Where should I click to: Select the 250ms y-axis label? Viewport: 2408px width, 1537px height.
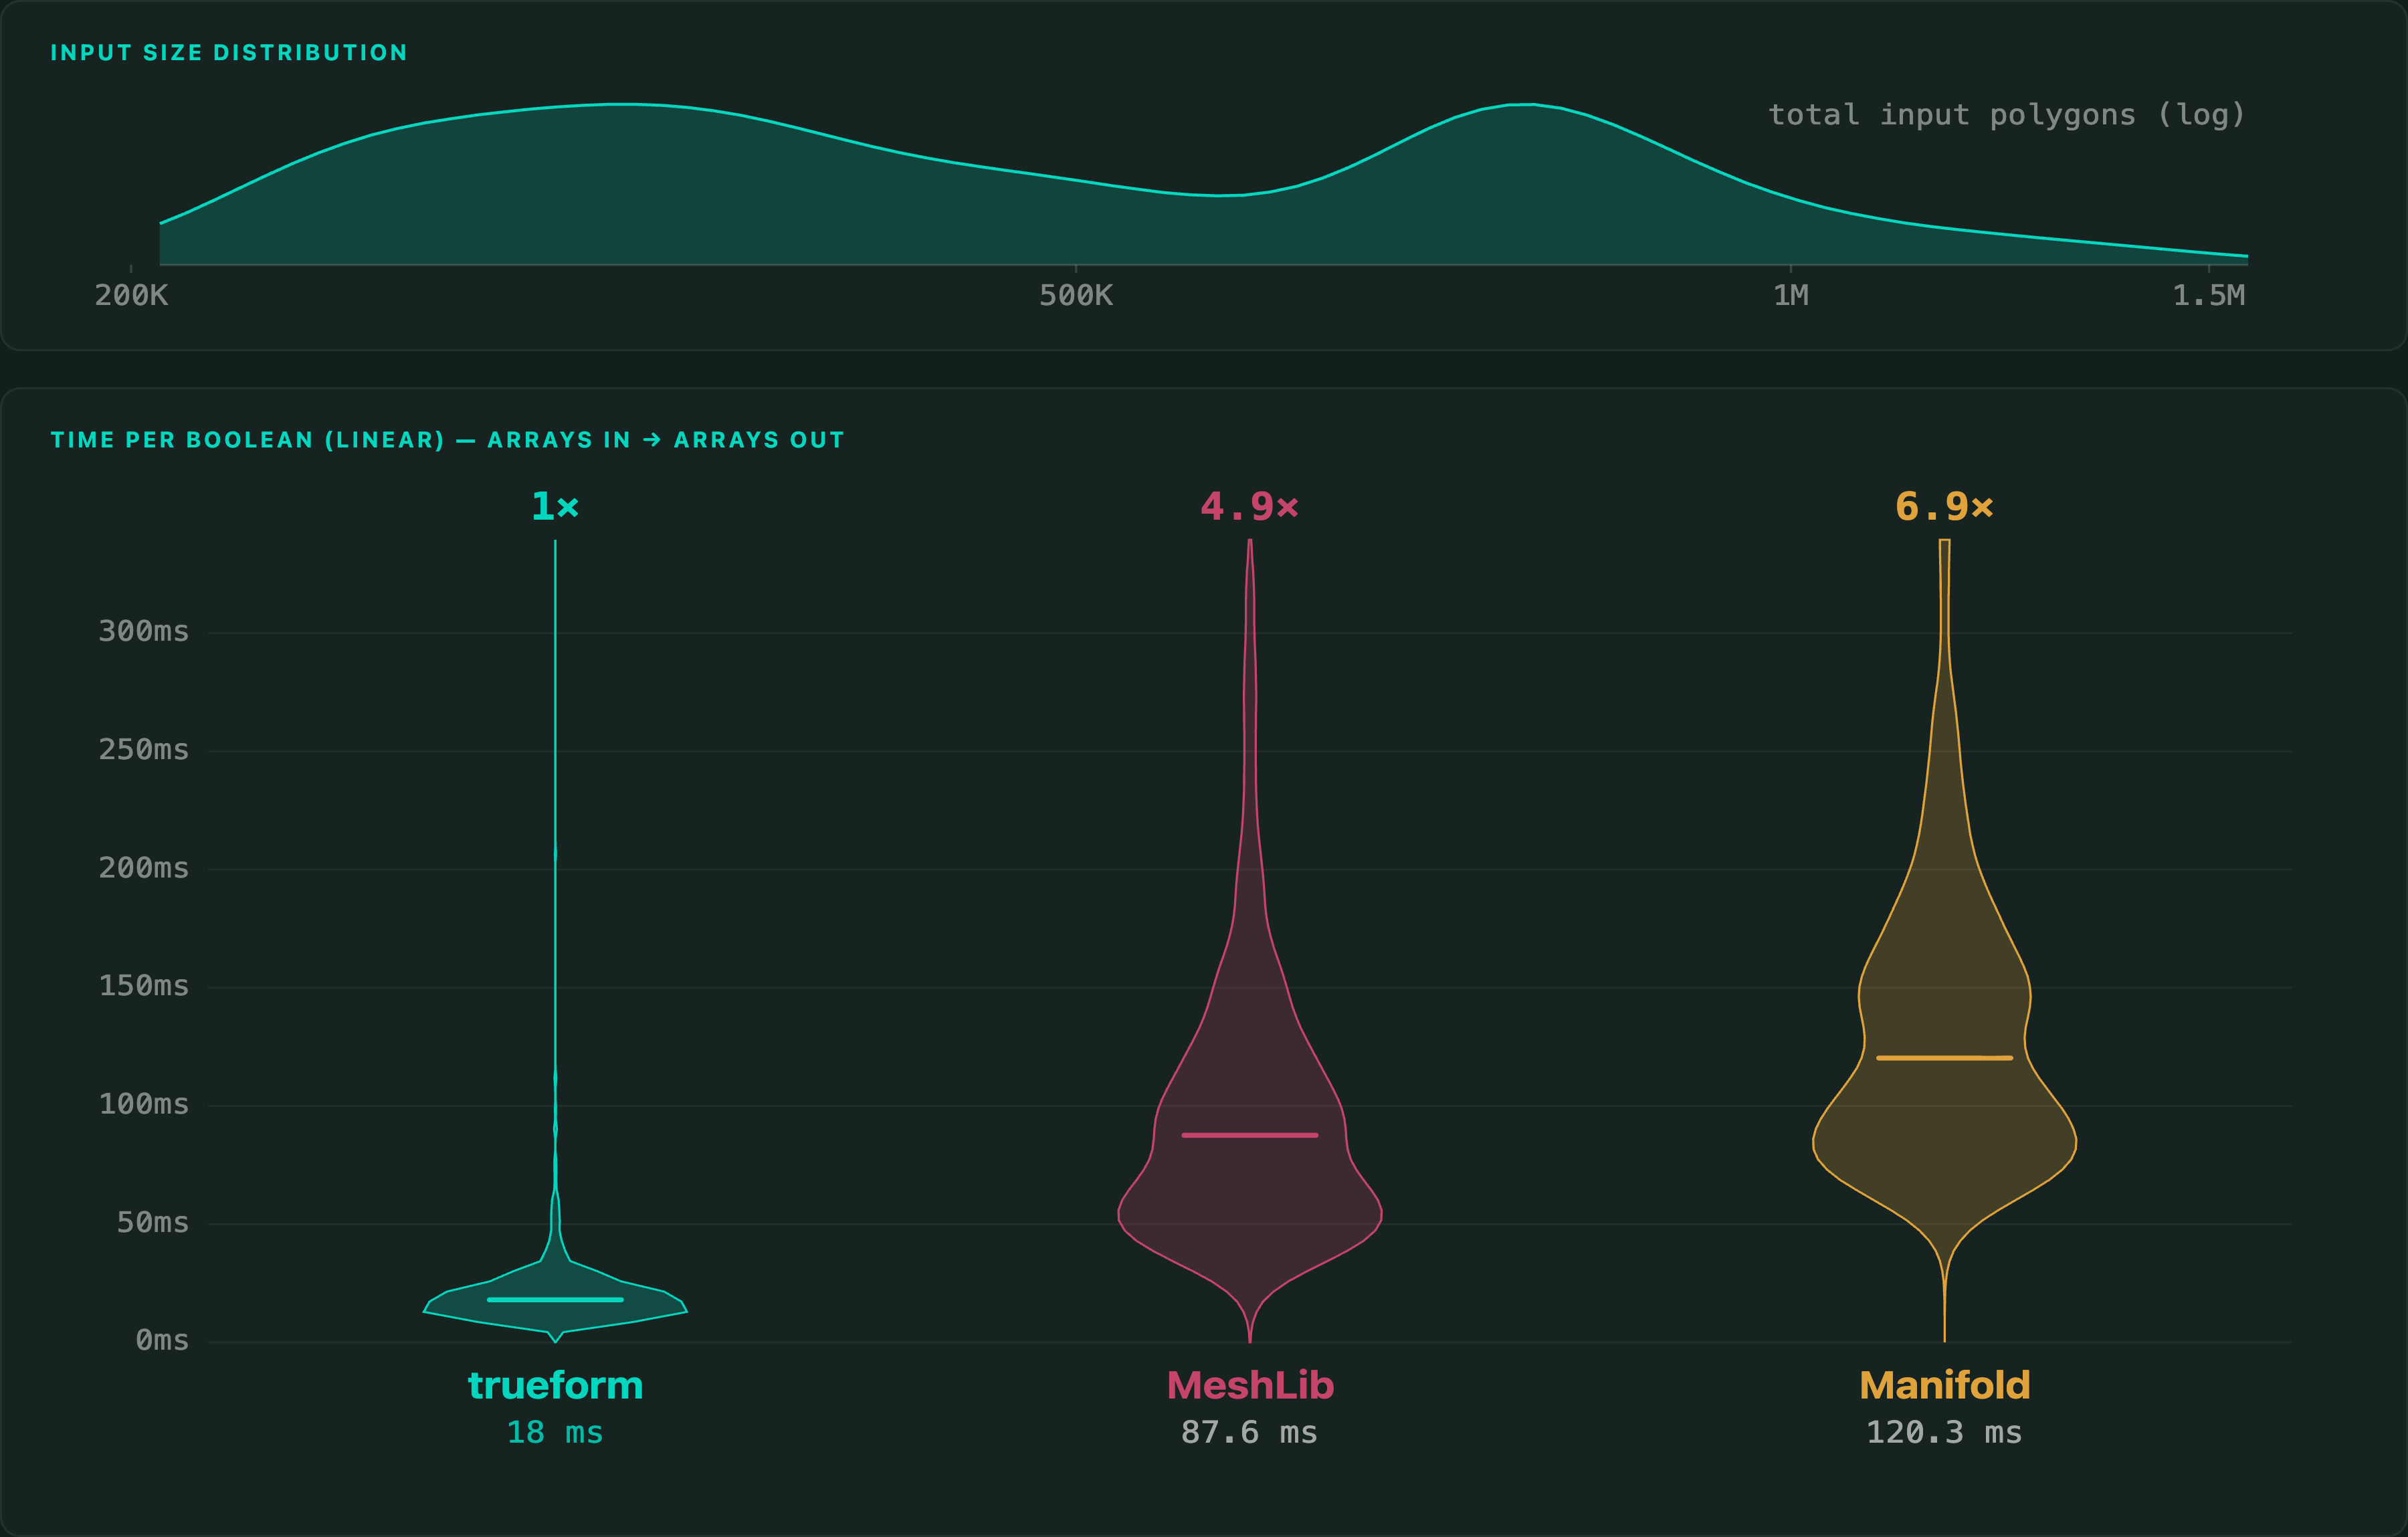pyautogui.click(x=143, y=750)
